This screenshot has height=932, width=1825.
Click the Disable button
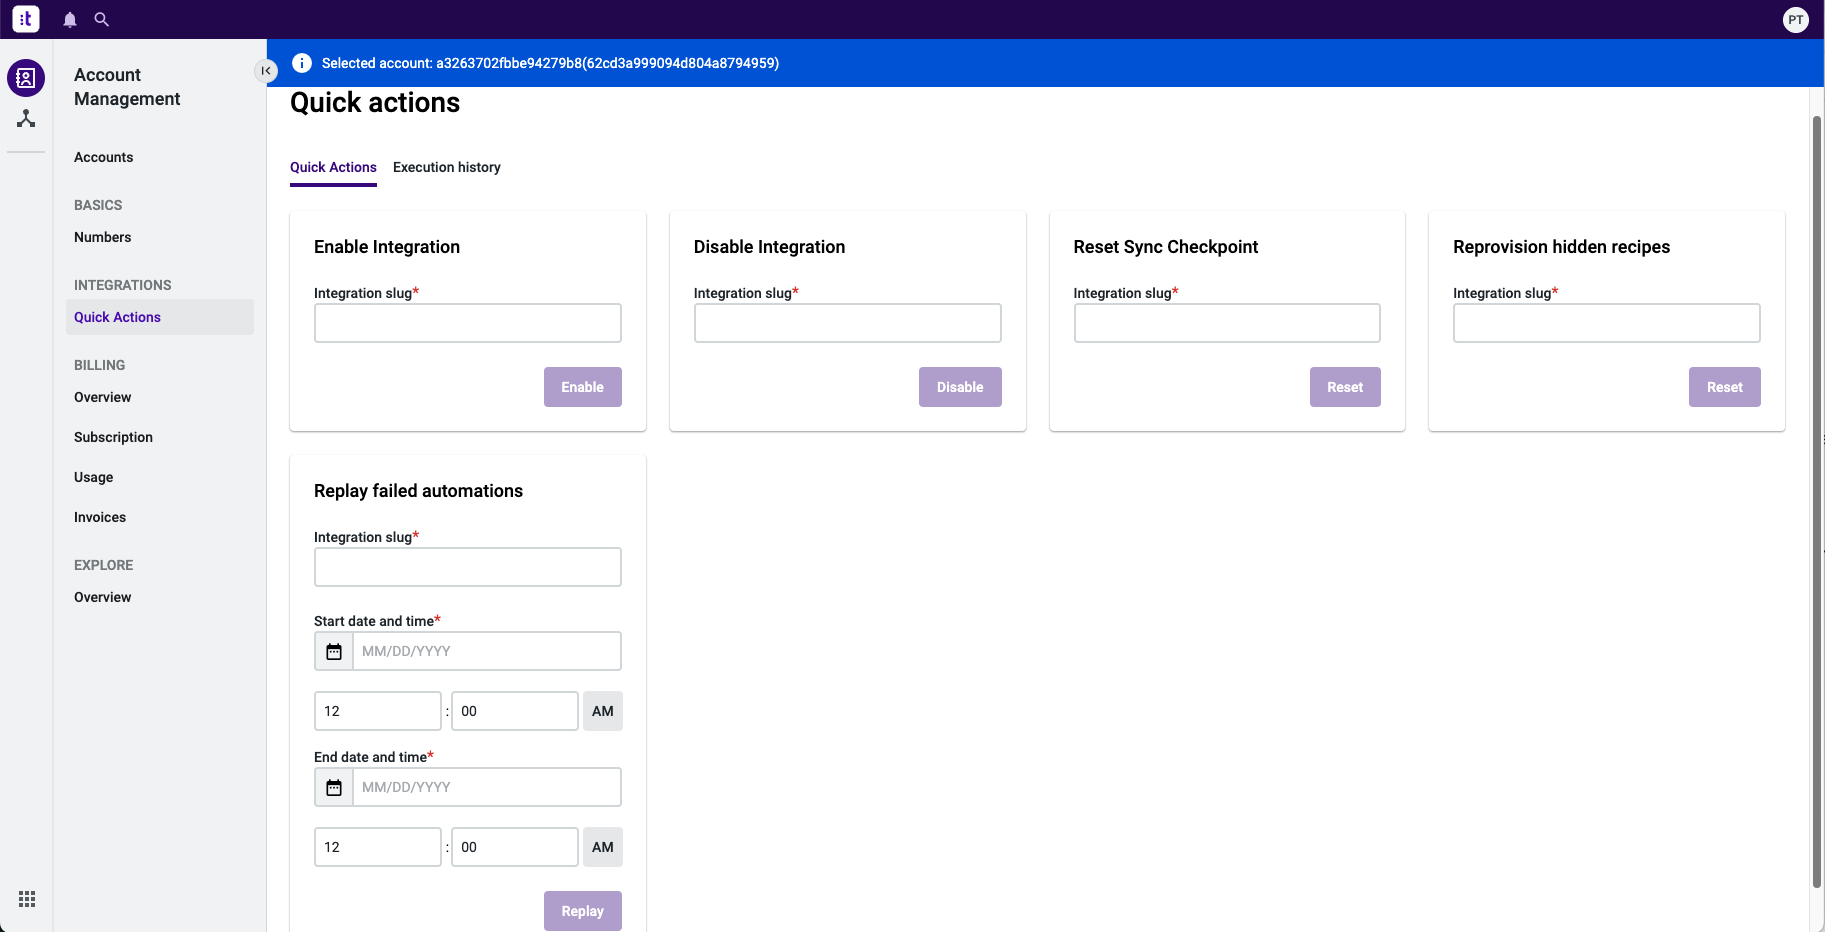click(960, 387)
